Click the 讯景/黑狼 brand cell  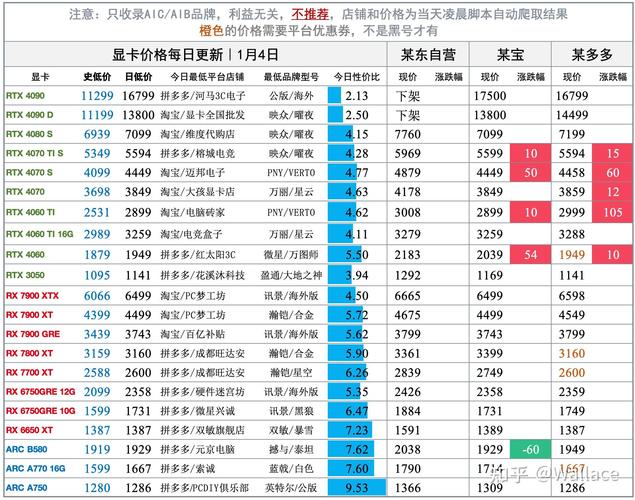[x=291, y=411]
